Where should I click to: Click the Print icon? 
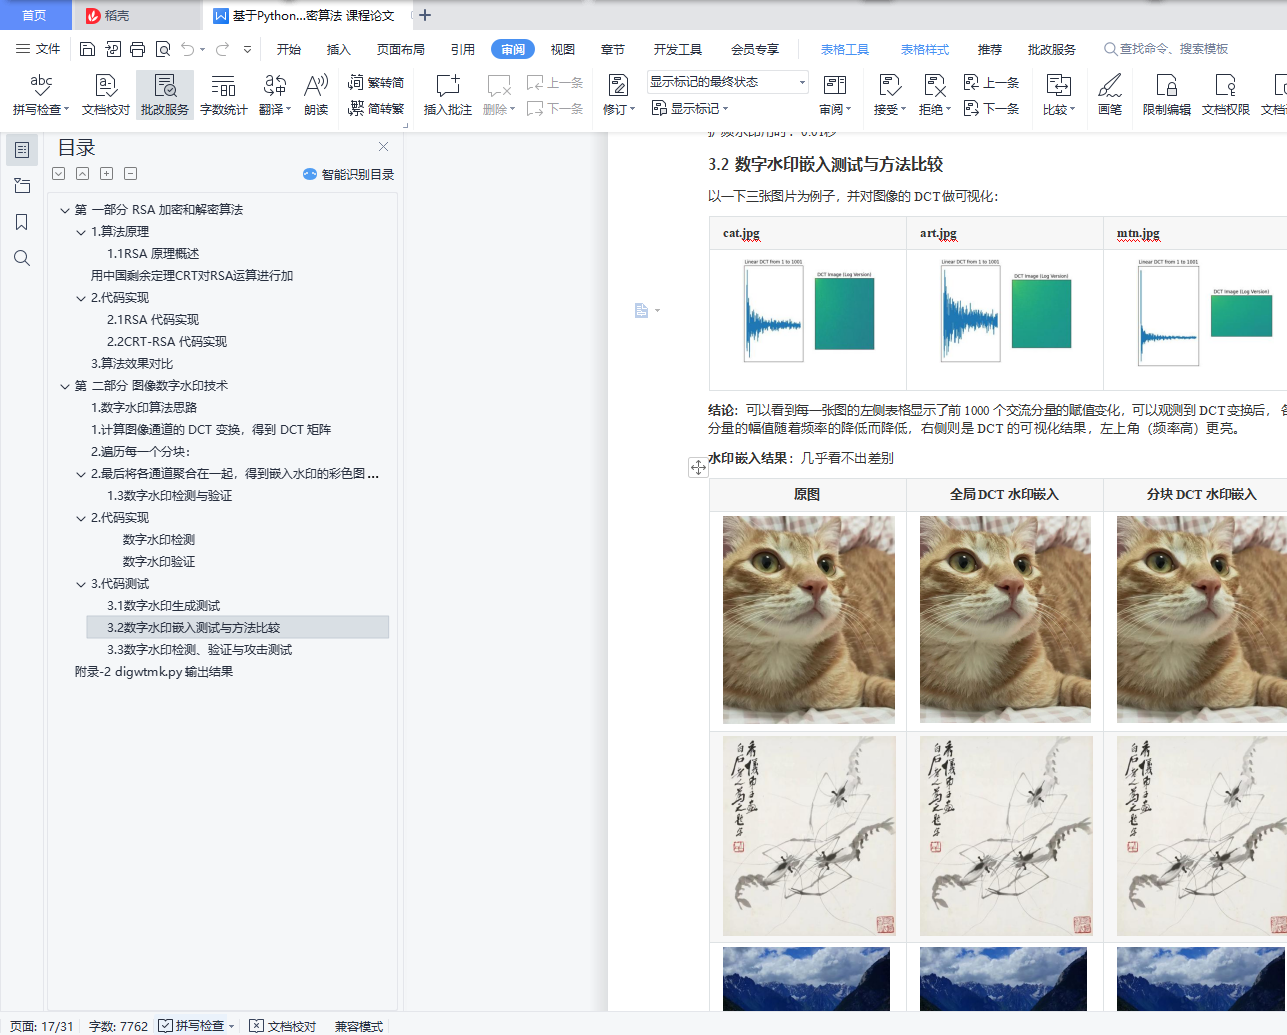tap(137, 49)
